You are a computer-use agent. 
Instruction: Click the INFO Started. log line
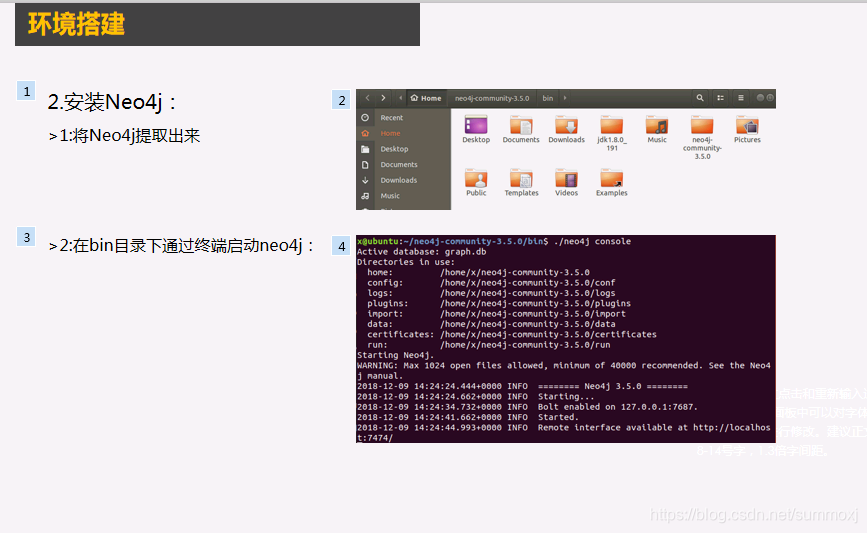click(x=467, y=417)
